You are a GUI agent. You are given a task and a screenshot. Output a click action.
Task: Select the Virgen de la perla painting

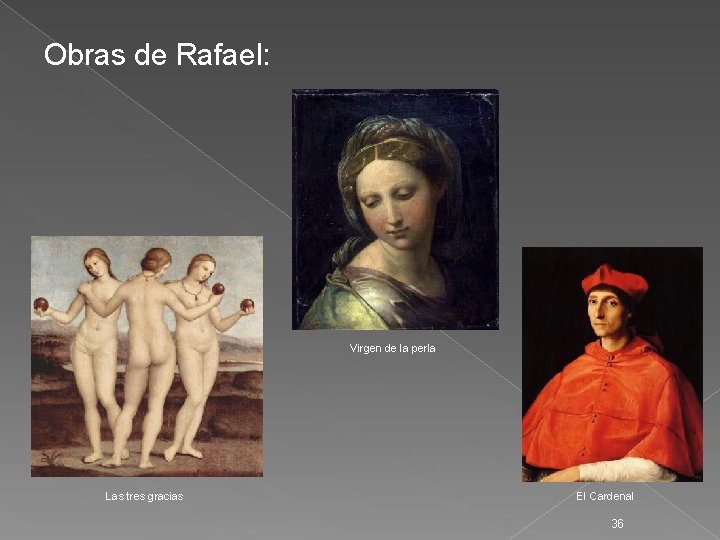coord(395,209)
